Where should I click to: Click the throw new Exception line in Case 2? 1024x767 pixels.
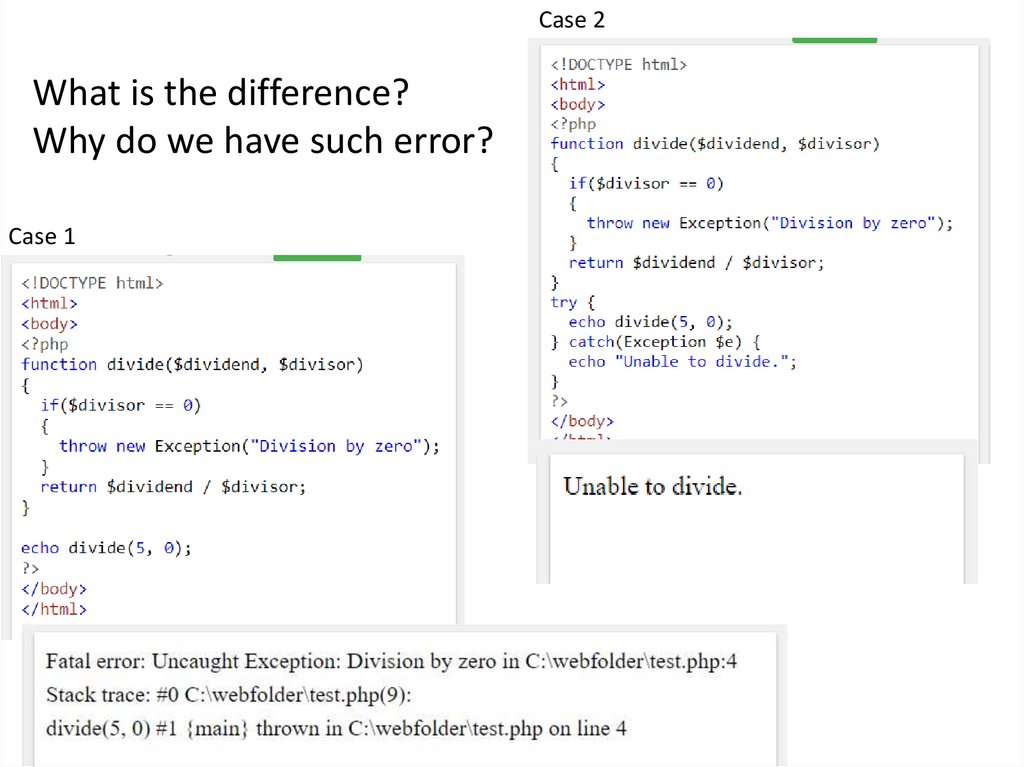(770, 223)
